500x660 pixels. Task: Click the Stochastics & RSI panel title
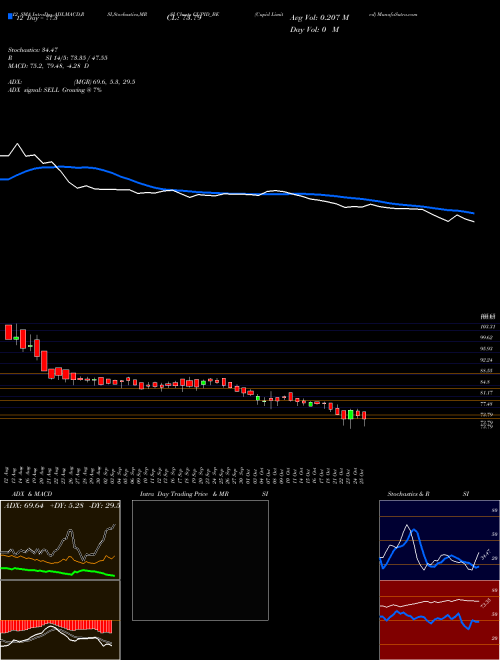click(x=428, y=494)
